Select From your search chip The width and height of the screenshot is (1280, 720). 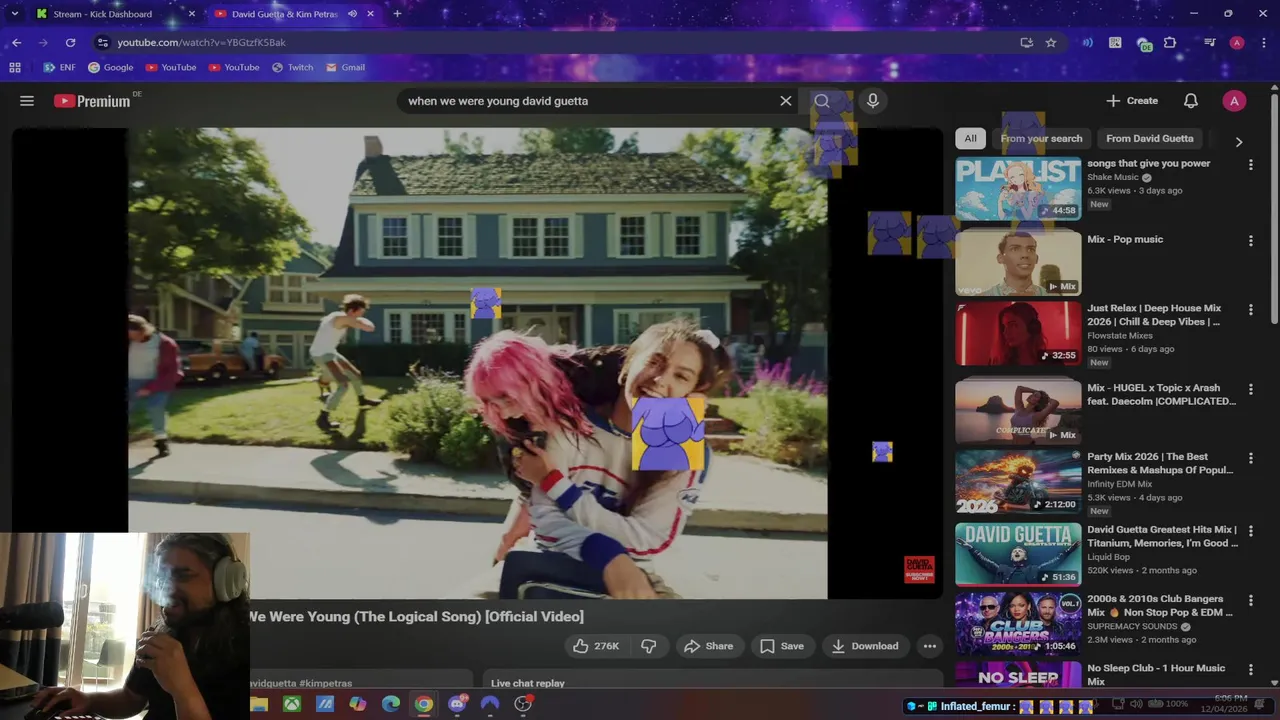click(1041, 139)
